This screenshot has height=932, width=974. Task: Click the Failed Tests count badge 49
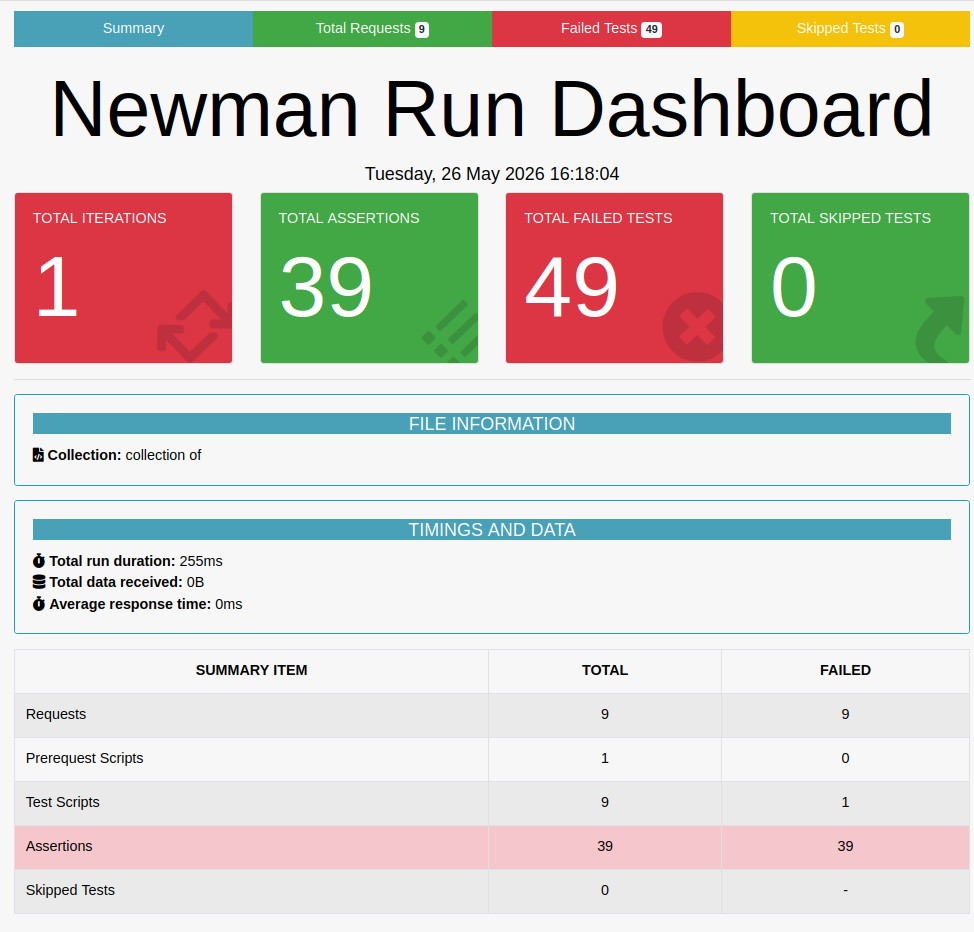pos(652,29)
